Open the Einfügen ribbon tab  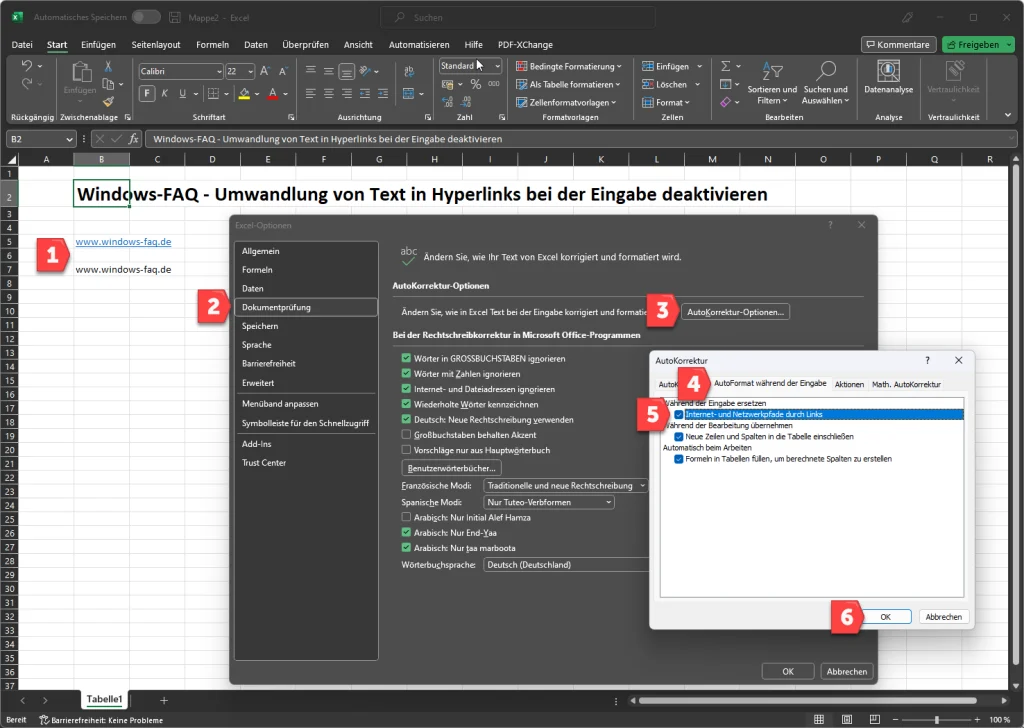98,44
